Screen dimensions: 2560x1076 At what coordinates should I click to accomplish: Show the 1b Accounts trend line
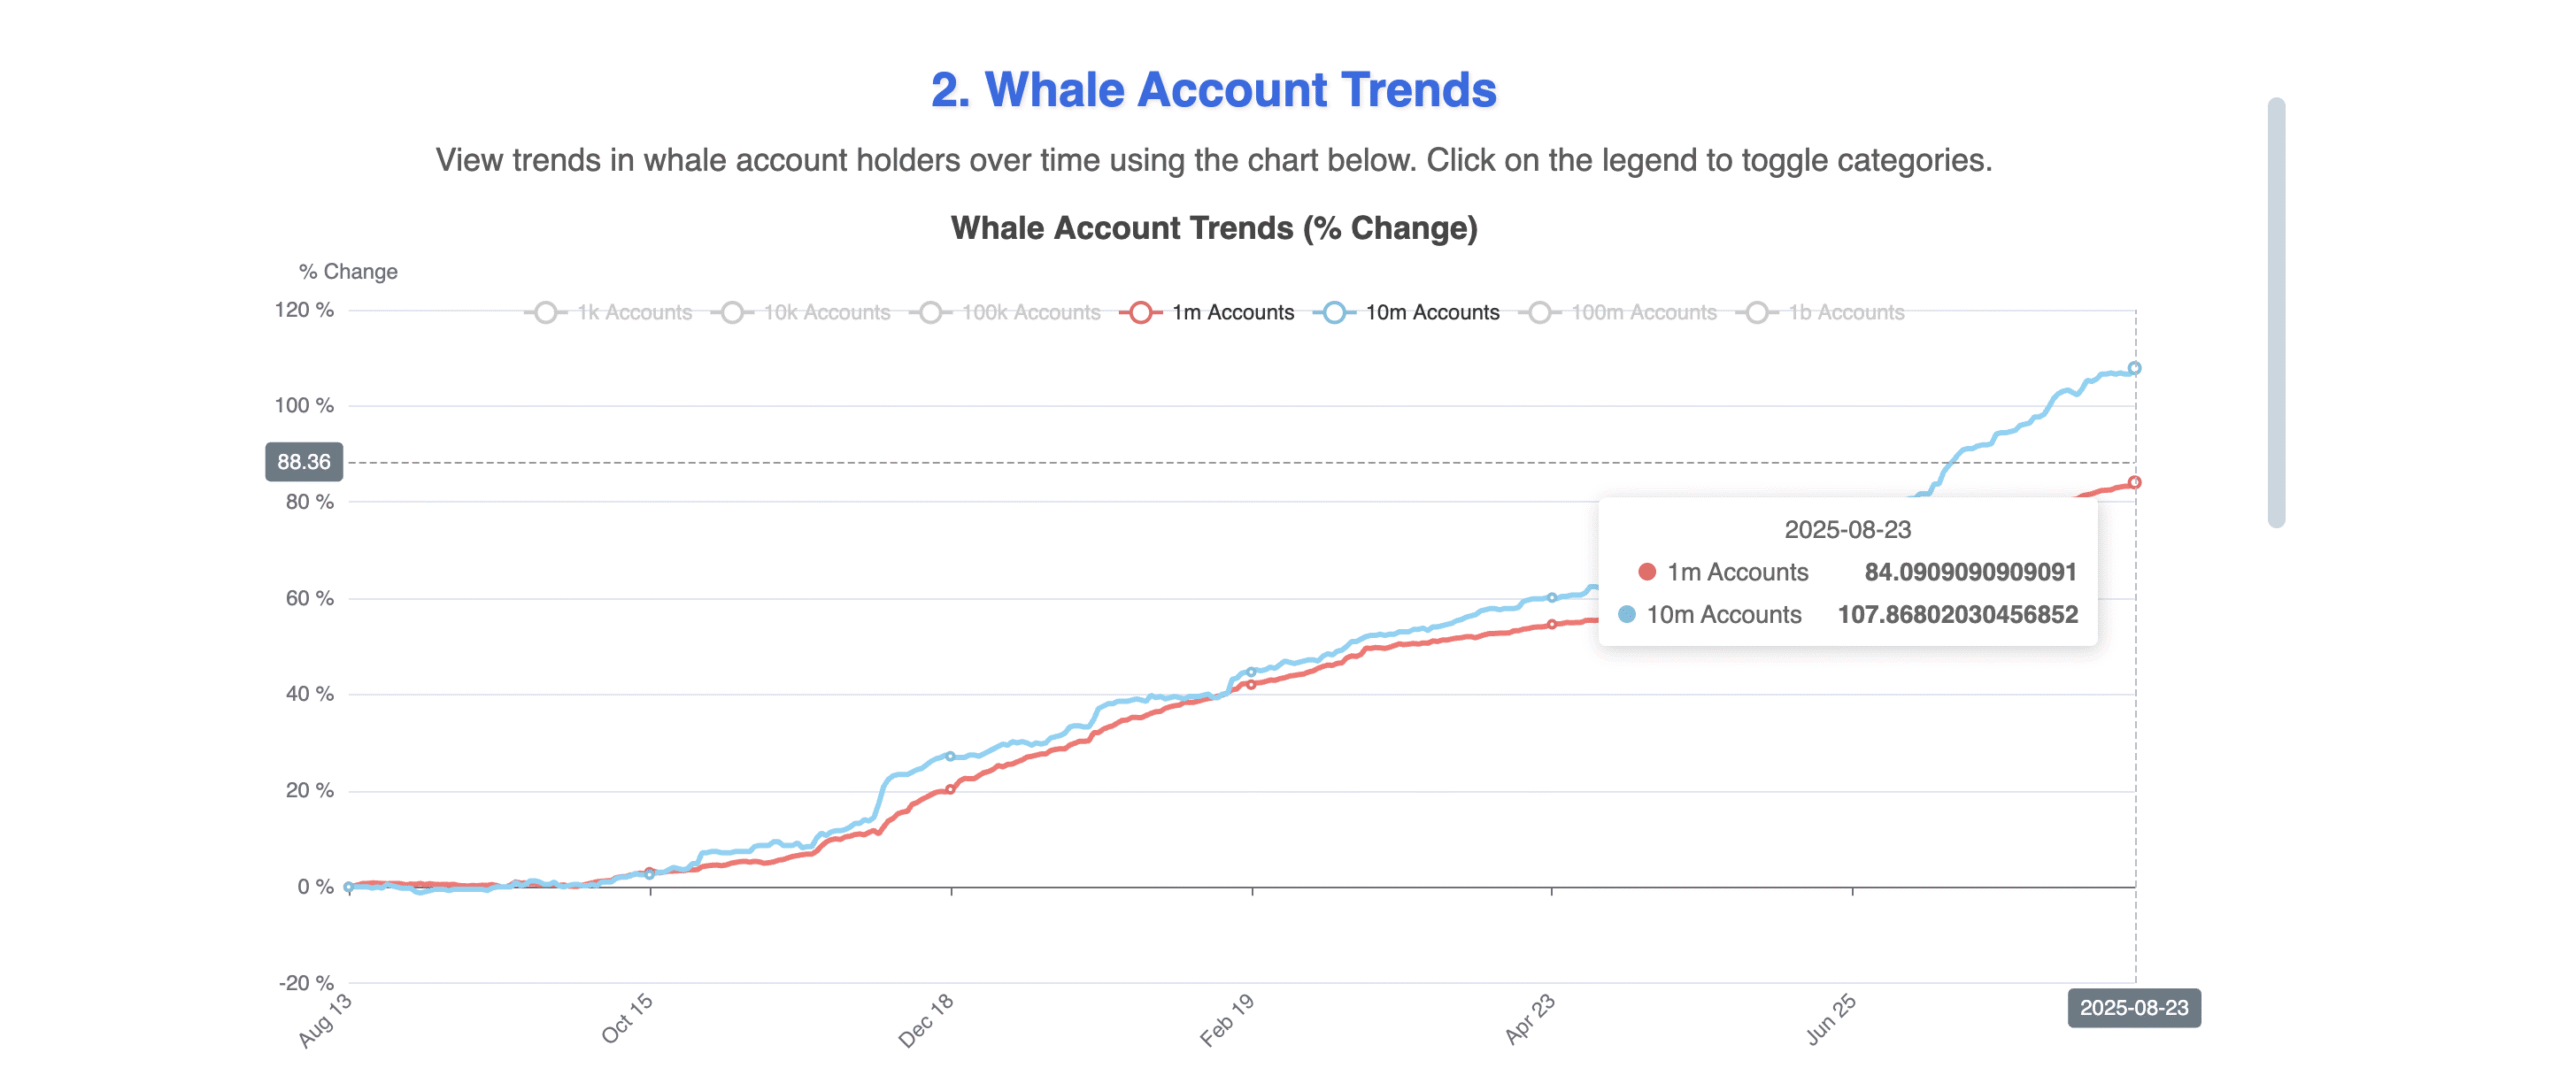click(1848, 312)
